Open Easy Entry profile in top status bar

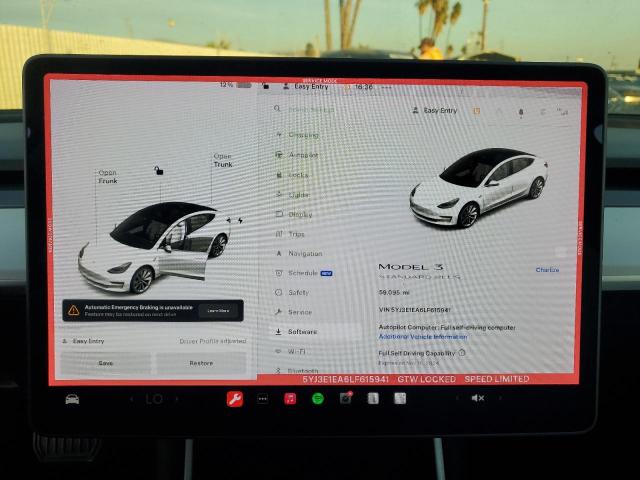coord(306,87)
